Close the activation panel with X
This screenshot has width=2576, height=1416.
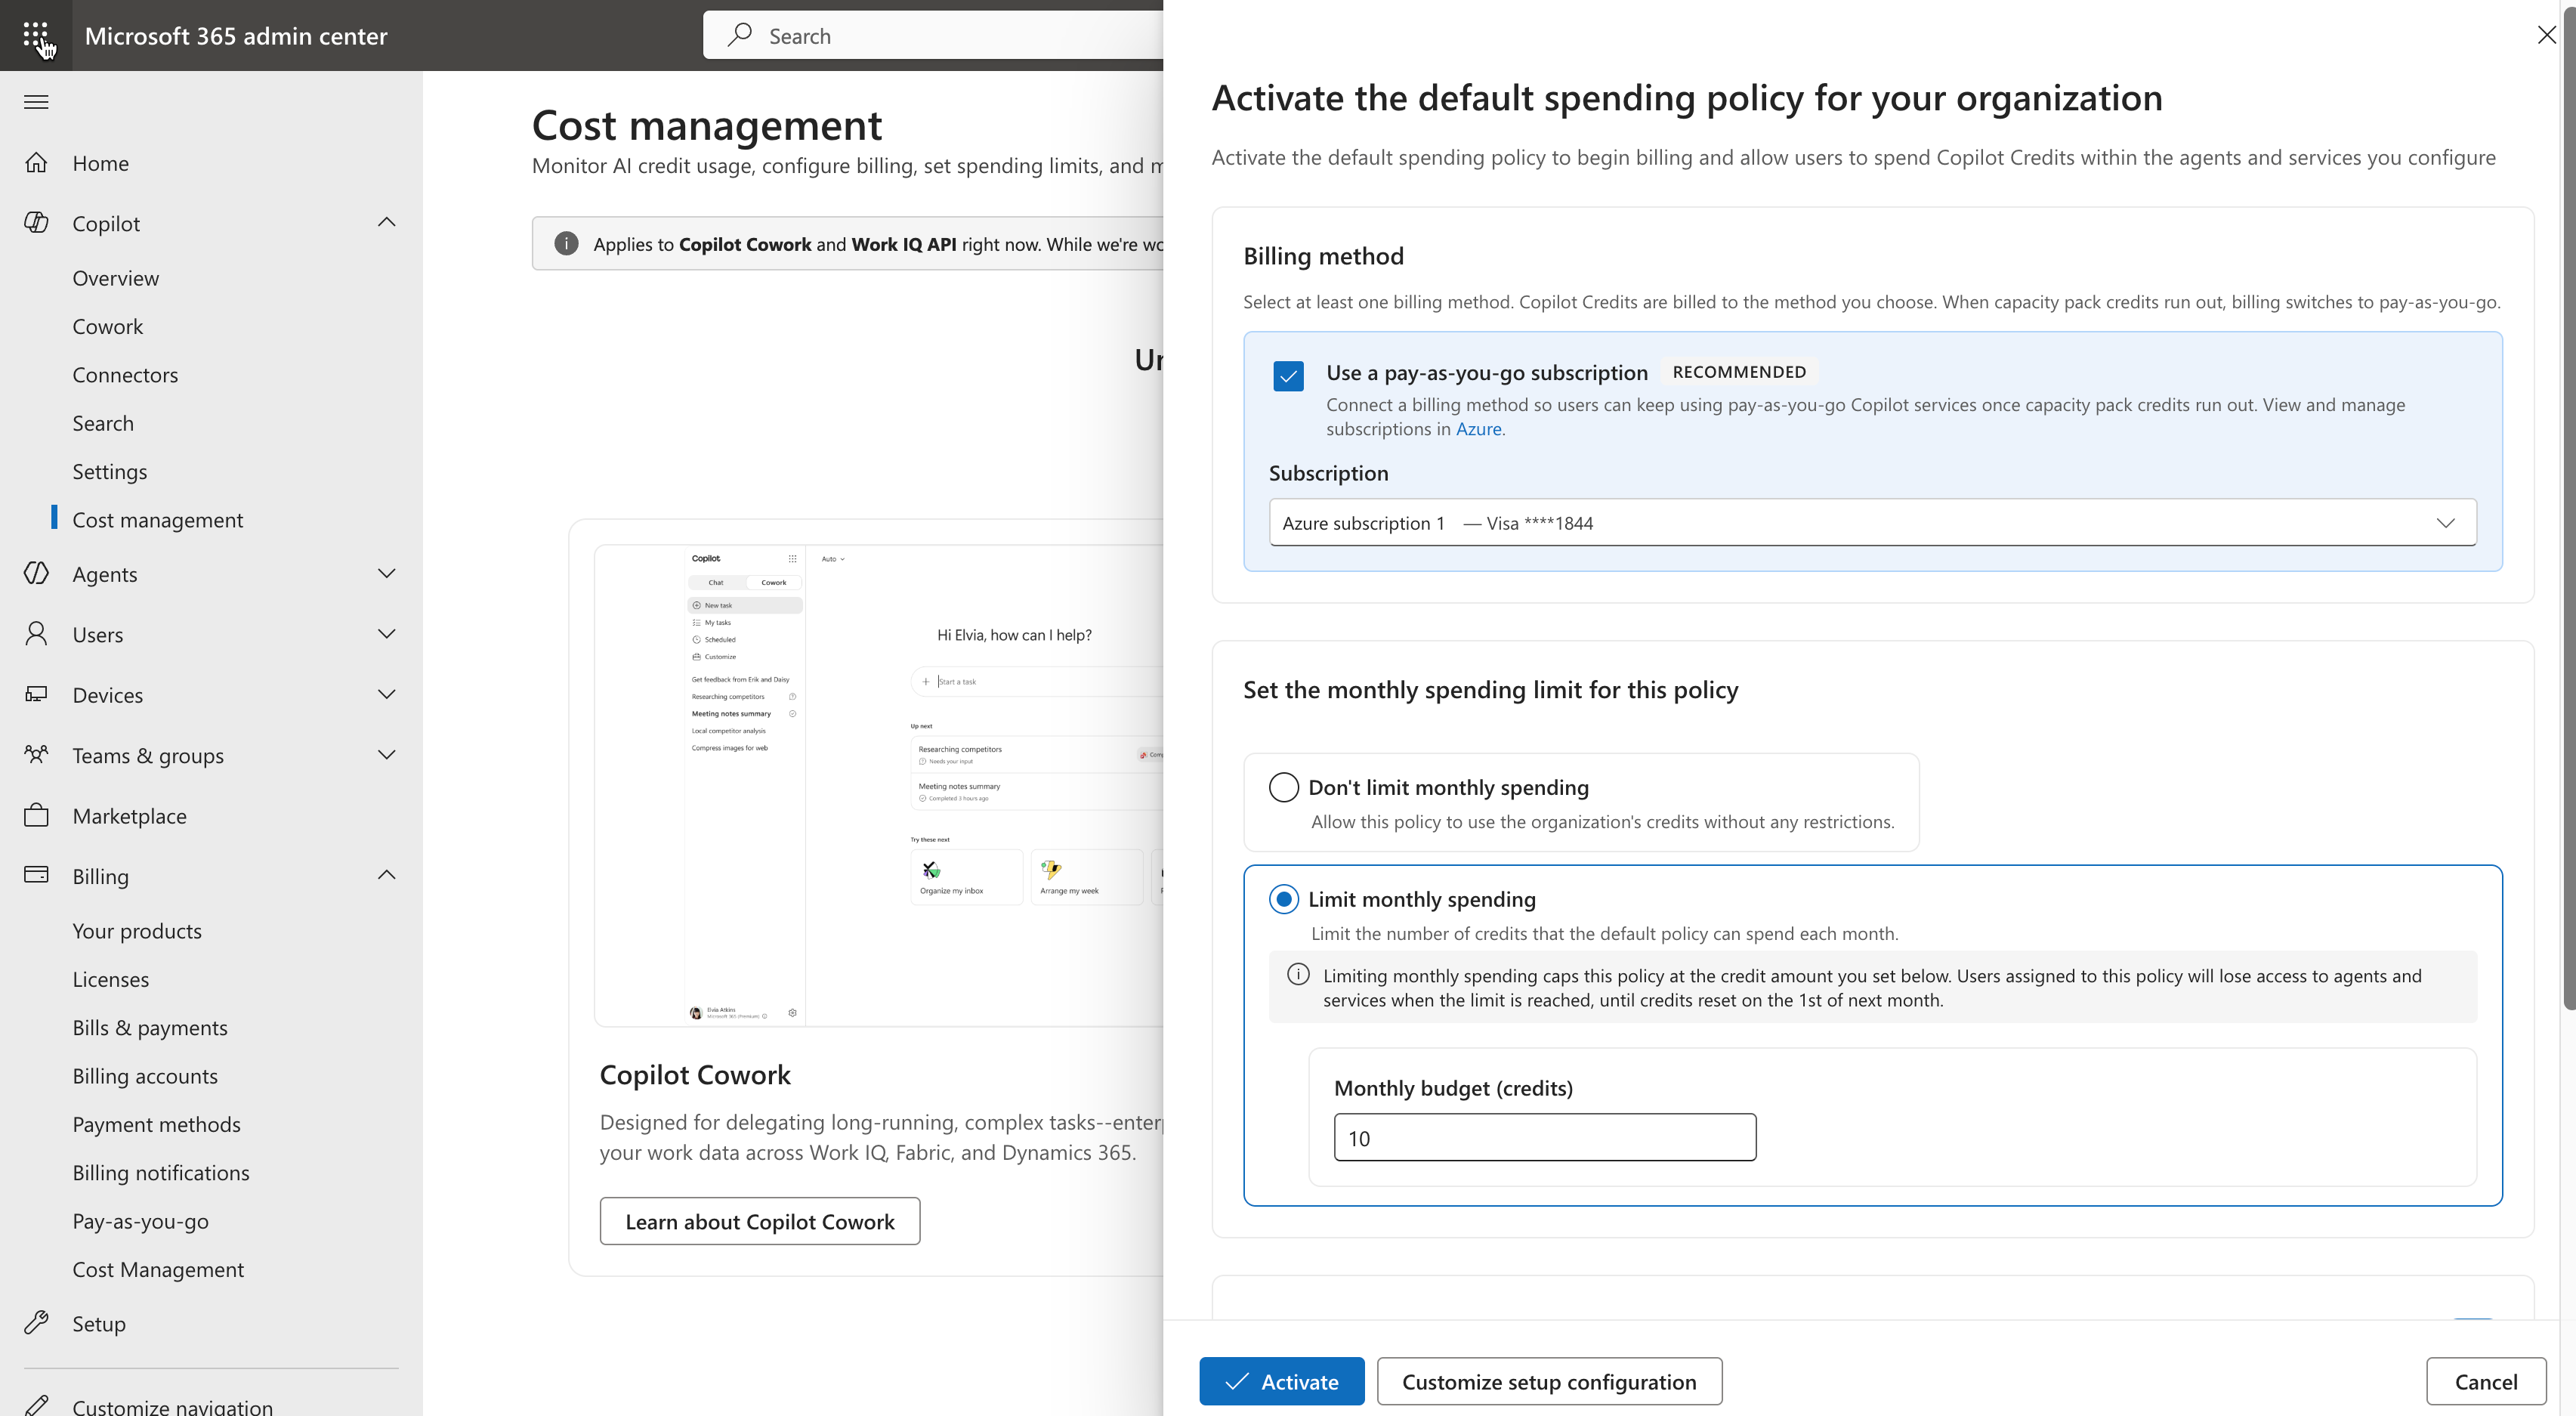(2546, 35)
